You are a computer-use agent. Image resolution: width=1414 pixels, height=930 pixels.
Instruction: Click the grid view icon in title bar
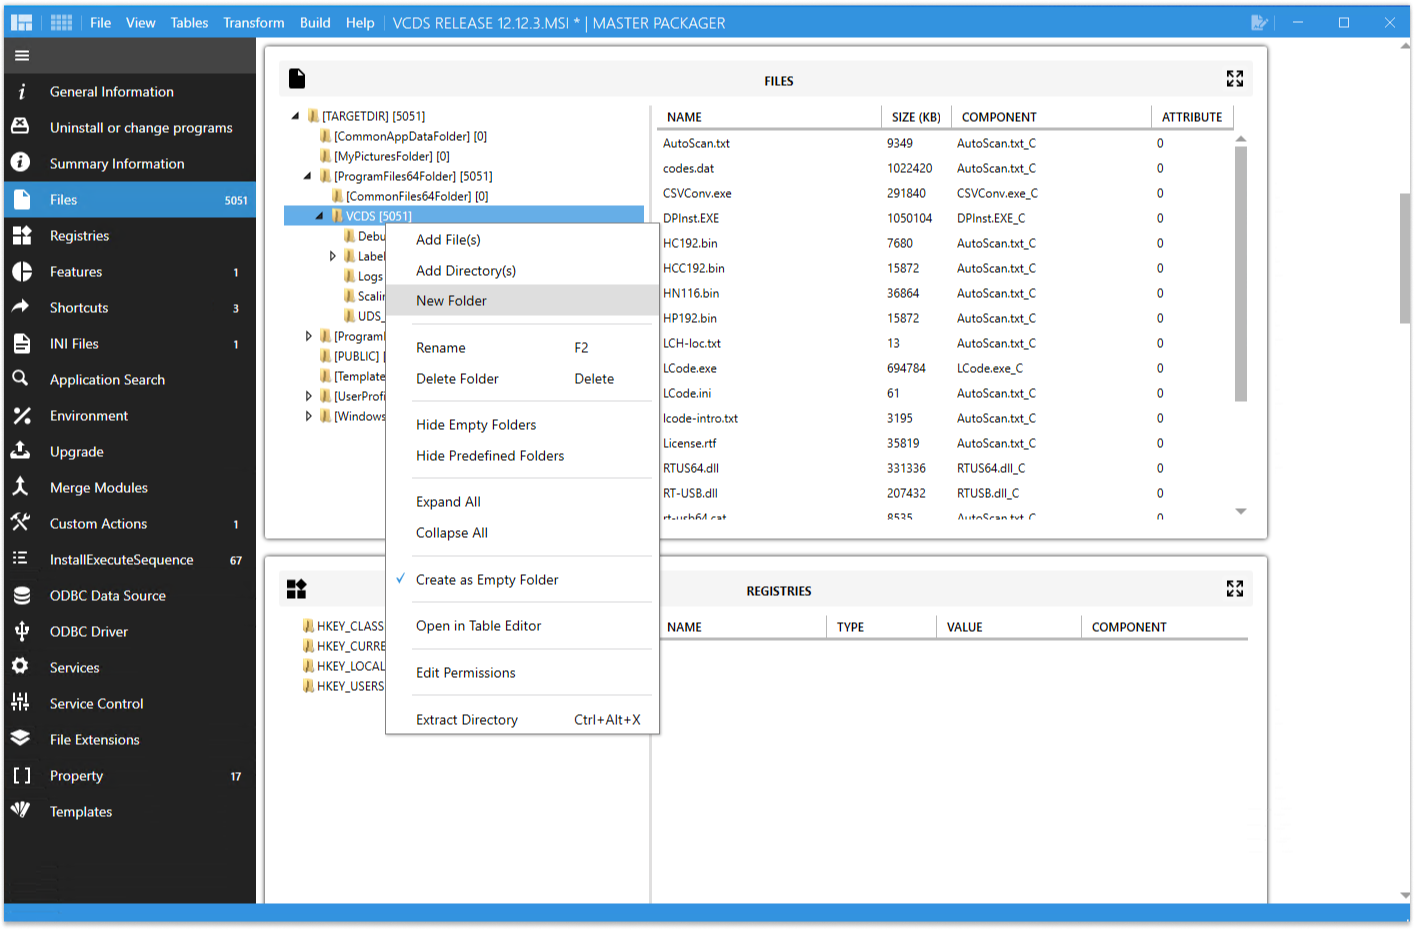(61, 22)
